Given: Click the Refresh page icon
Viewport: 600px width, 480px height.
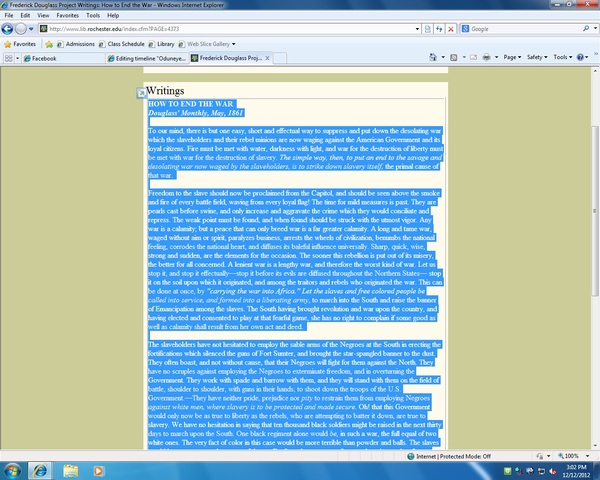Looking at the screenshot, I should tap(439, 29).
